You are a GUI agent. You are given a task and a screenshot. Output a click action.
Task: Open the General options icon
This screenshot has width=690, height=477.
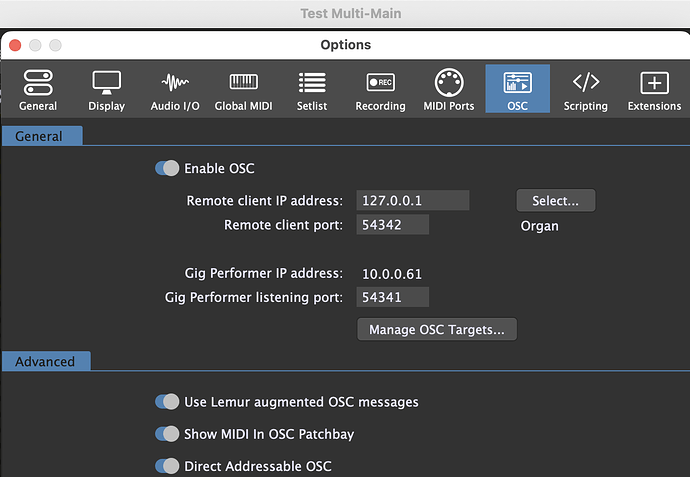38,83
